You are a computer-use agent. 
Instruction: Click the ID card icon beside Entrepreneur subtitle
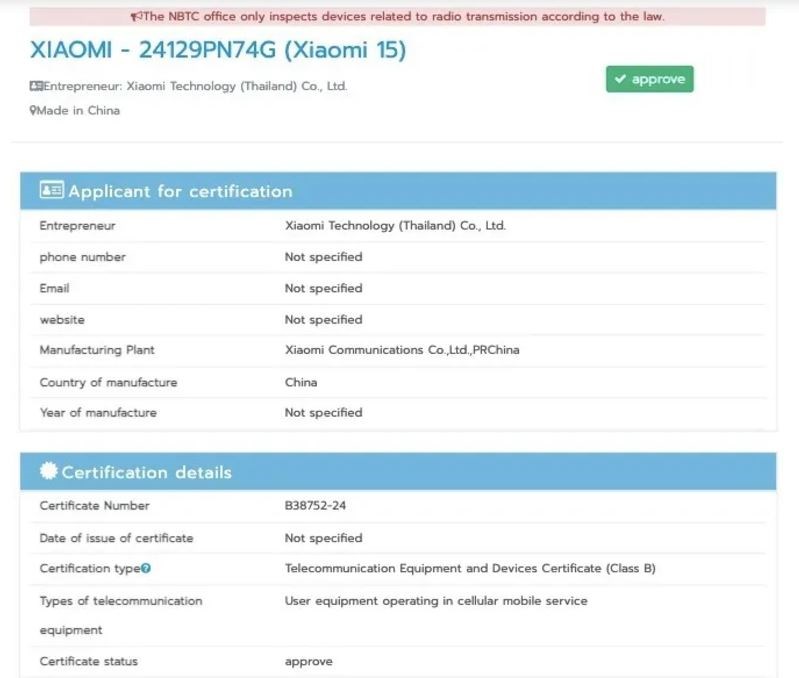pyautogui.click(x=36, y=86)
